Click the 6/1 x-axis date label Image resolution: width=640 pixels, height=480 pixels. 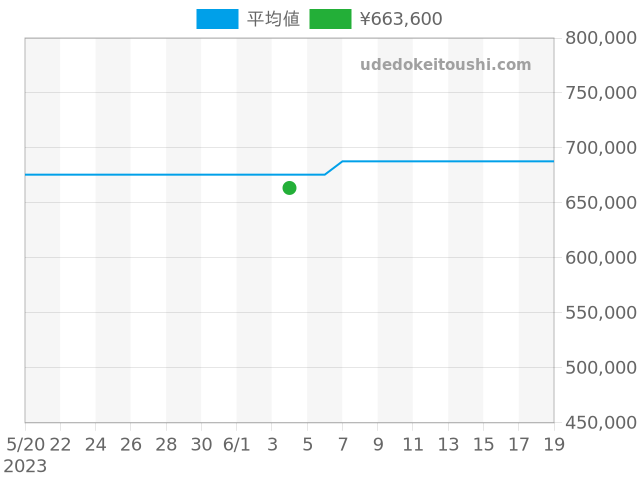tap(236, 444)
